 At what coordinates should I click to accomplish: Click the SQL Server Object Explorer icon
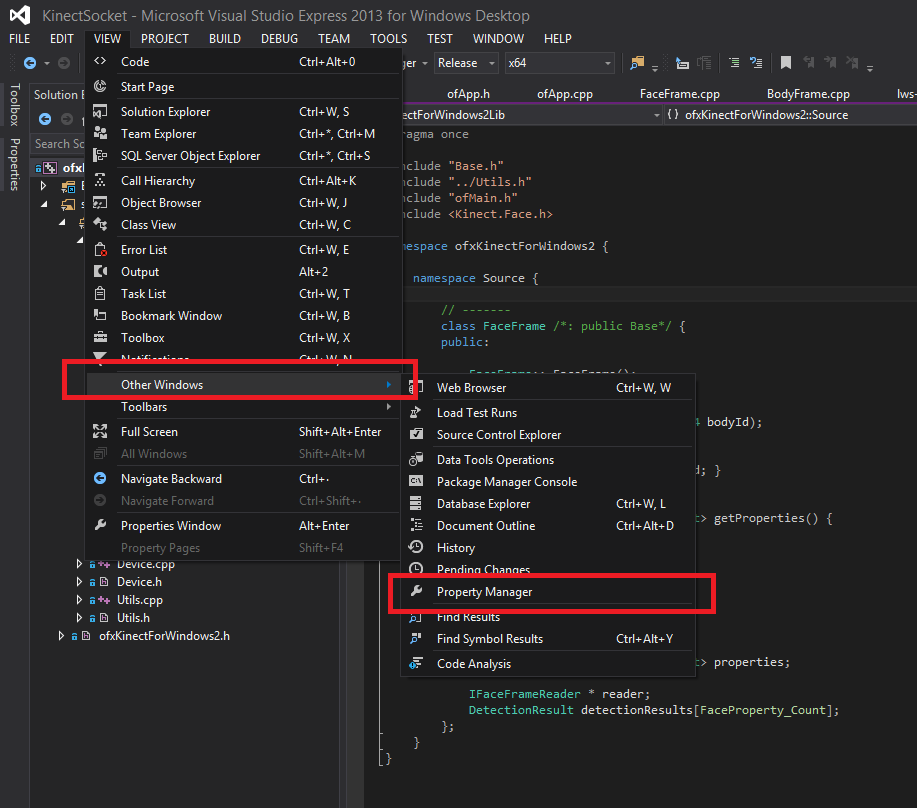click(x=100, y=156)
